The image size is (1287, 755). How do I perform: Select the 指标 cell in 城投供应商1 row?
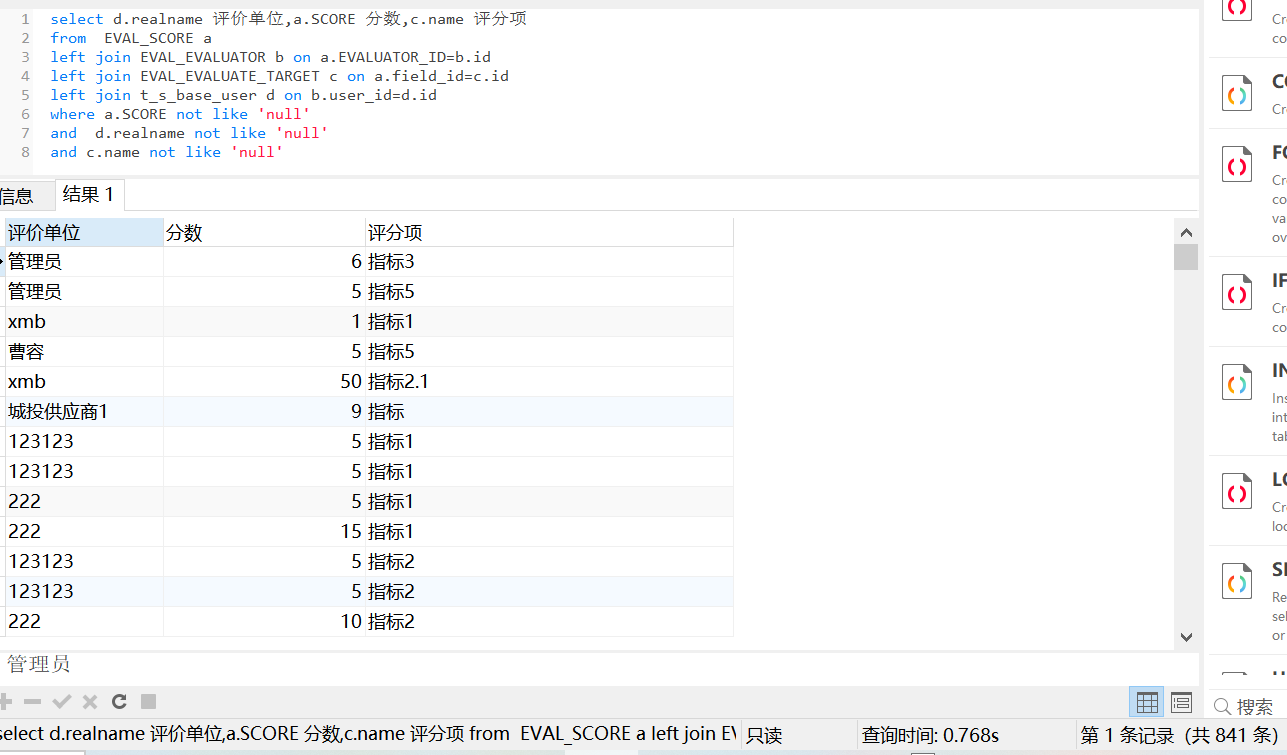coord(549,412)
